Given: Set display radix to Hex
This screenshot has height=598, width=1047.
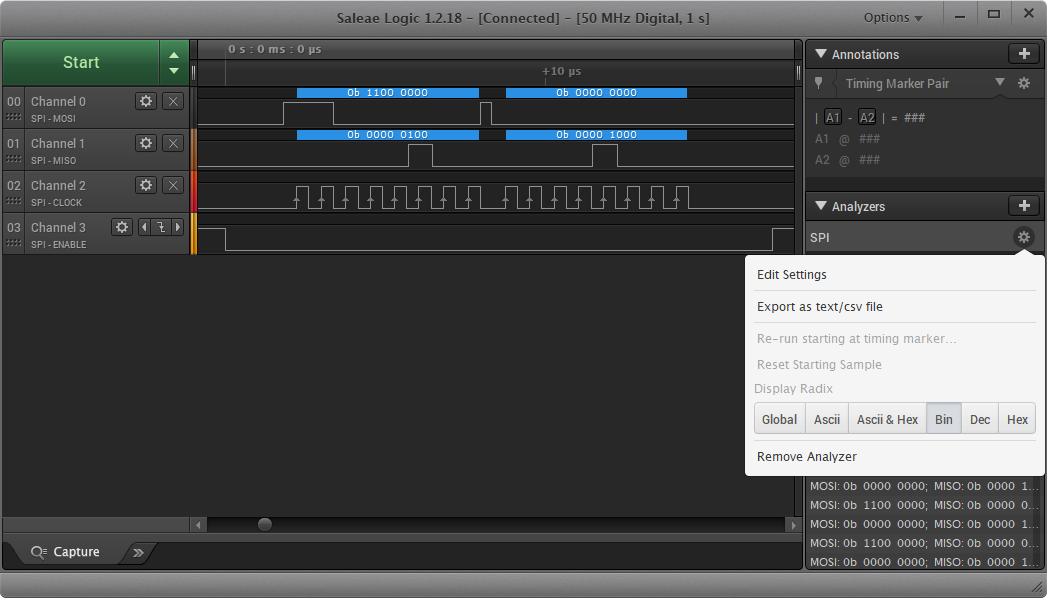Looking at the screenshot, I should tap(1017, 419).
